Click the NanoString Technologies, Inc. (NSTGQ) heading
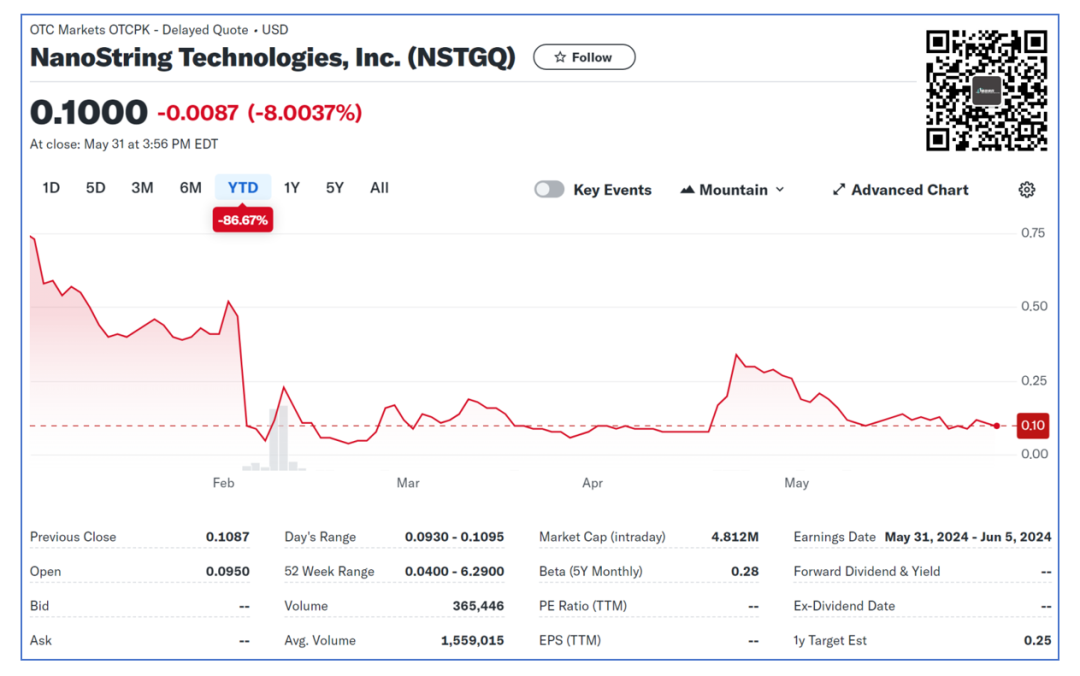 pos(273,57)
